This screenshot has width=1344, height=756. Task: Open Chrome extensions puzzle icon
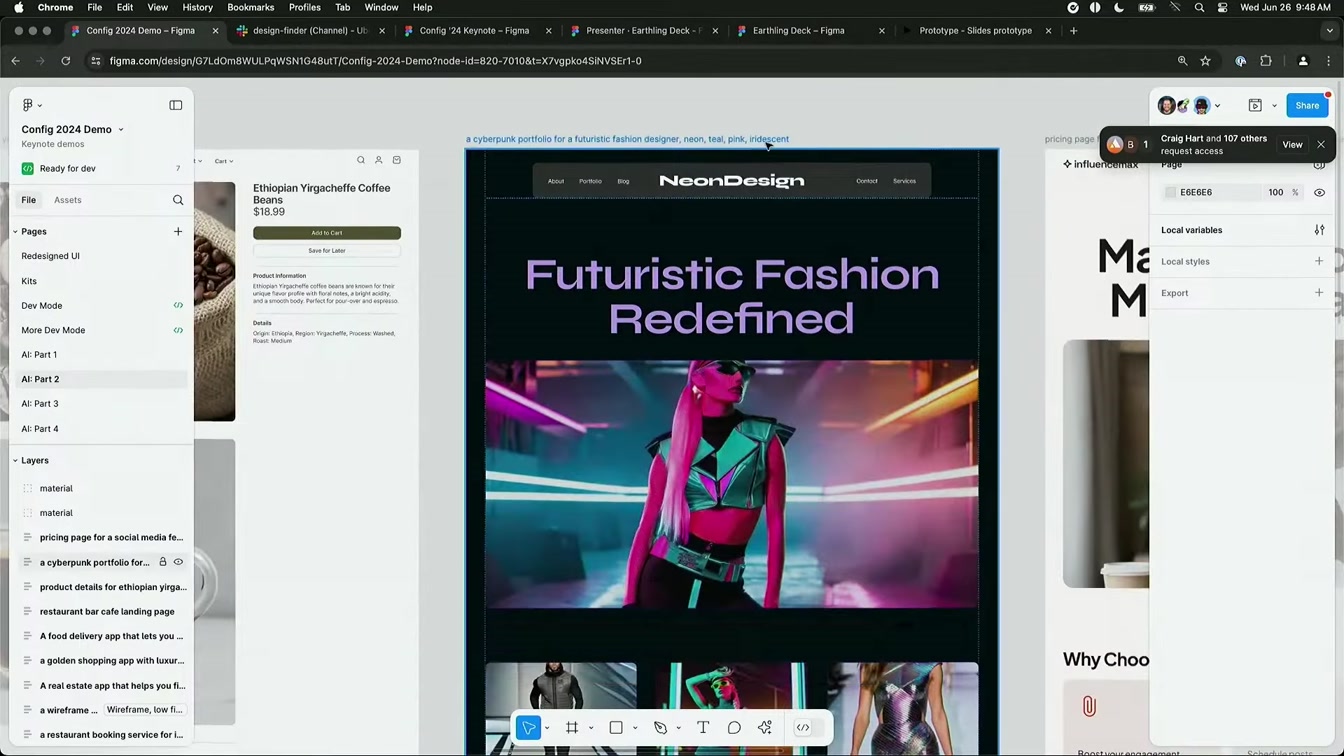1266,61
